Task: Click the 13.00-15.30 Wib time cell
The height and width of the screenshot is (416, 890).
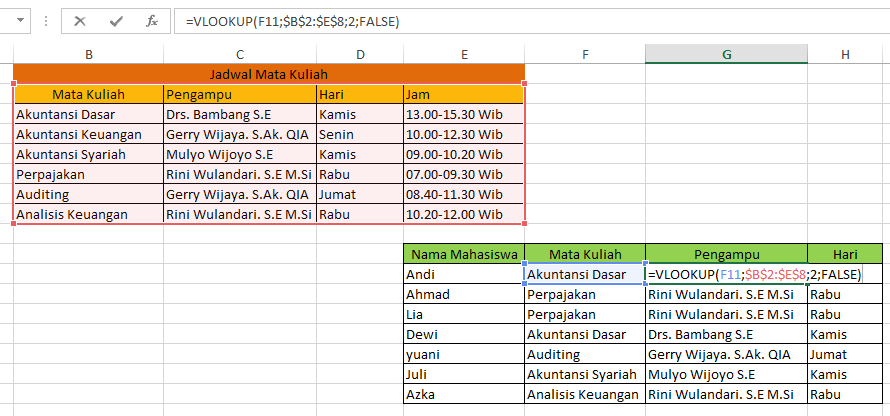Action: pyautogui.click(x=464, y=114)
